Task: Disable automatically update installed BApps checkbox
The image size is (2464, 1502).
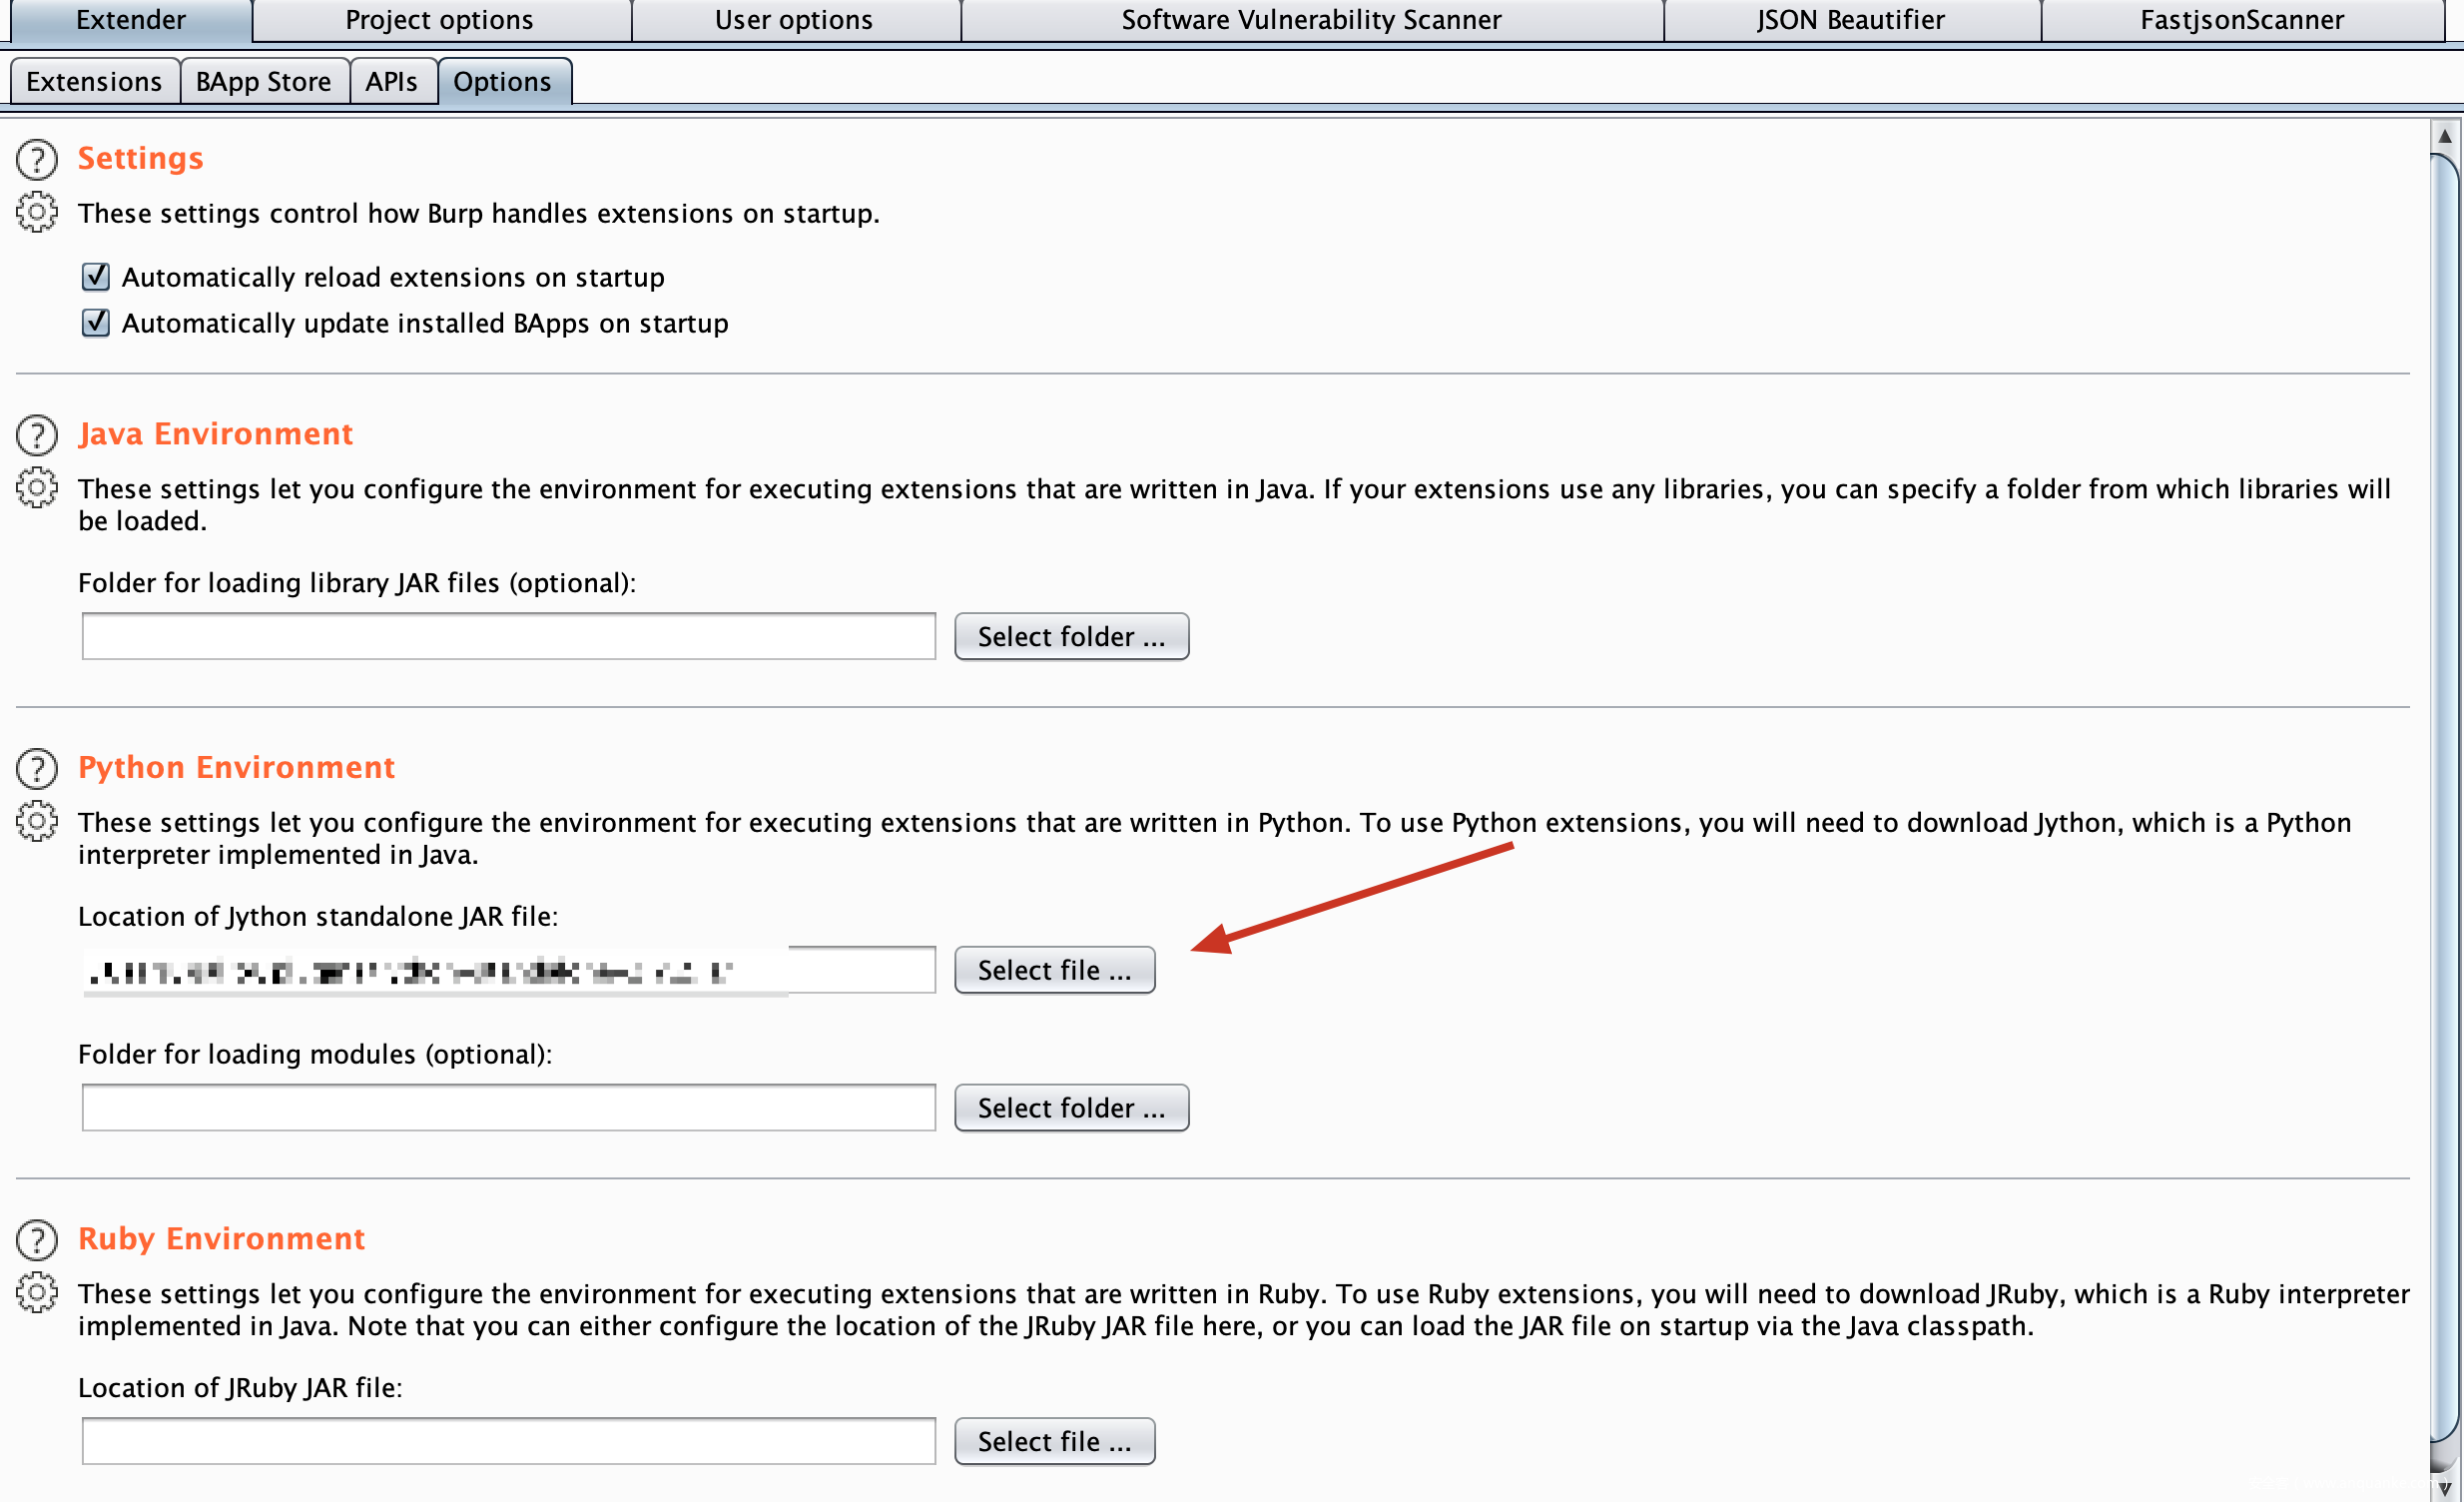Action: (x=96, y=322)
